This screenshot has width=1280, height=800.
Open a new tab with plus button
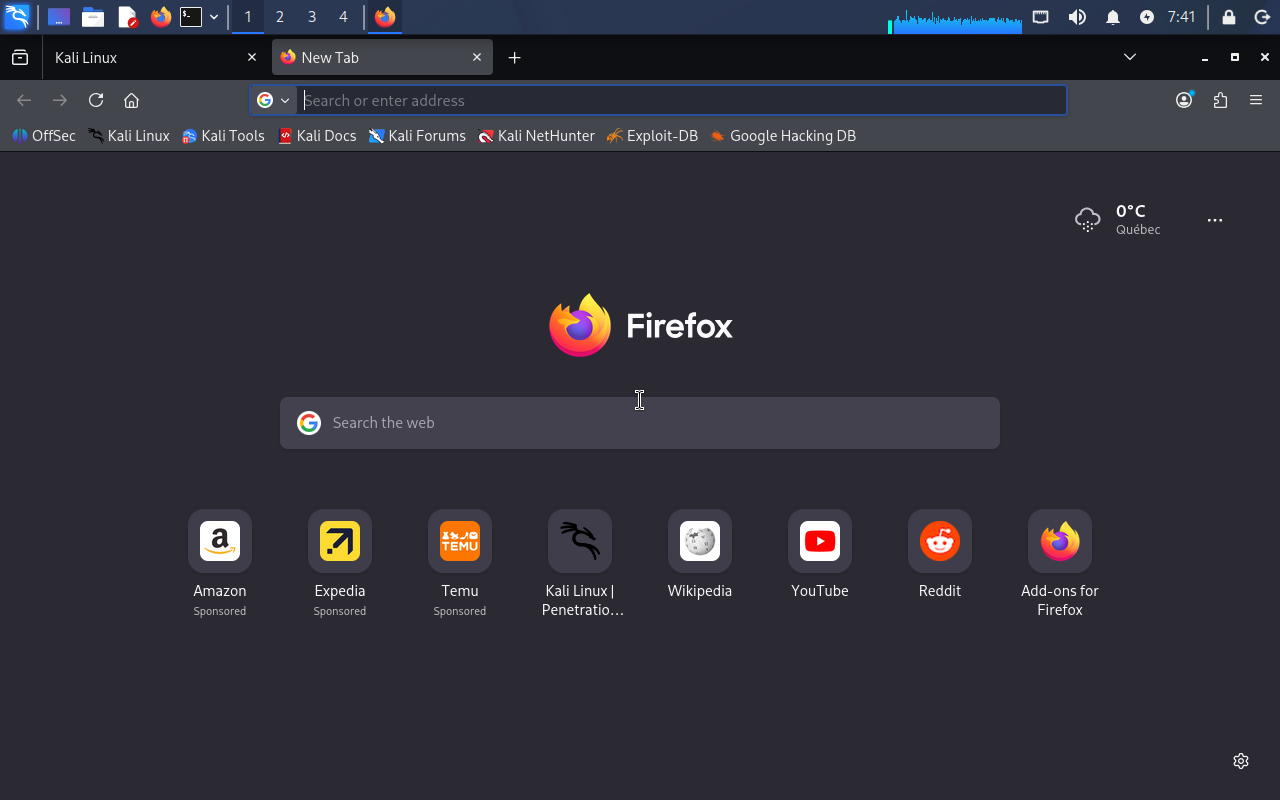point(514,58)
